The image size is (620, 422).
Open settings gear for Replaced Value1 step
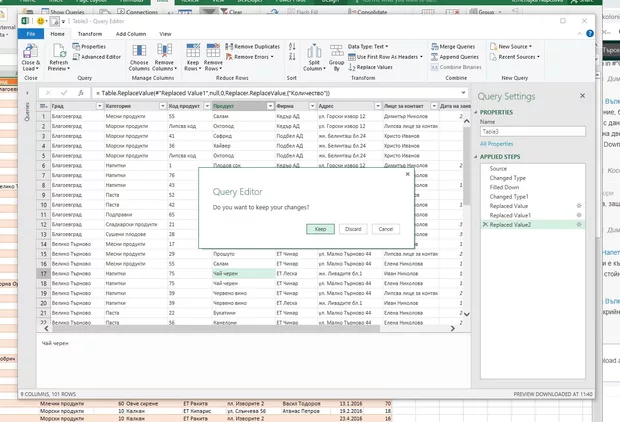point(579,215)
